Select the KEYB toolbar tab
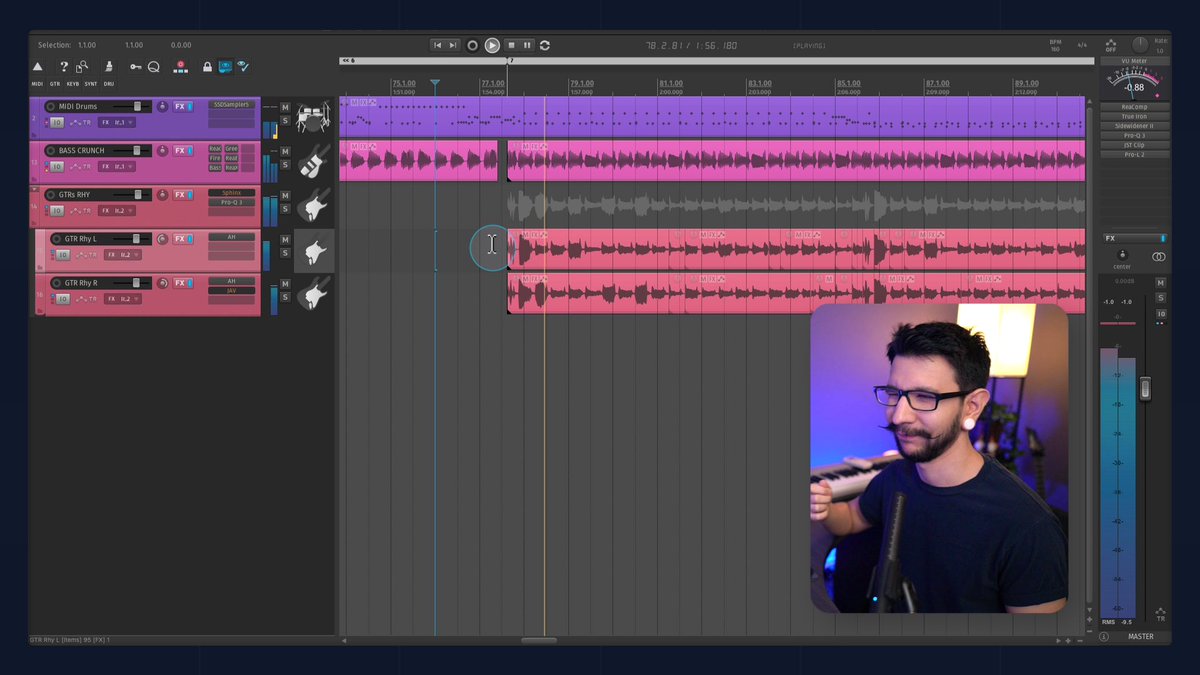Screen dimensions: 1200x675 click(72, 84)
